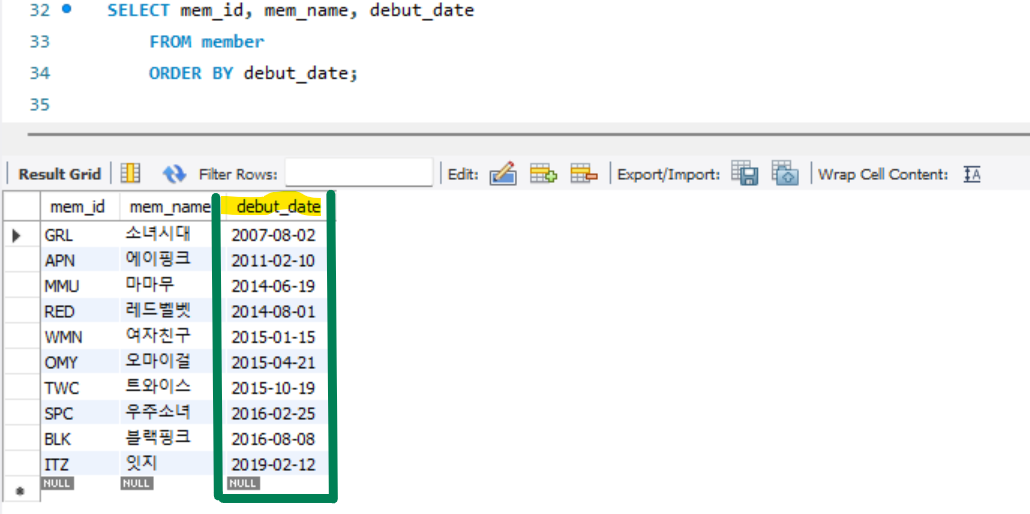
Task: Select the 2014-06-19 date cell
Action: coord(274,286)
